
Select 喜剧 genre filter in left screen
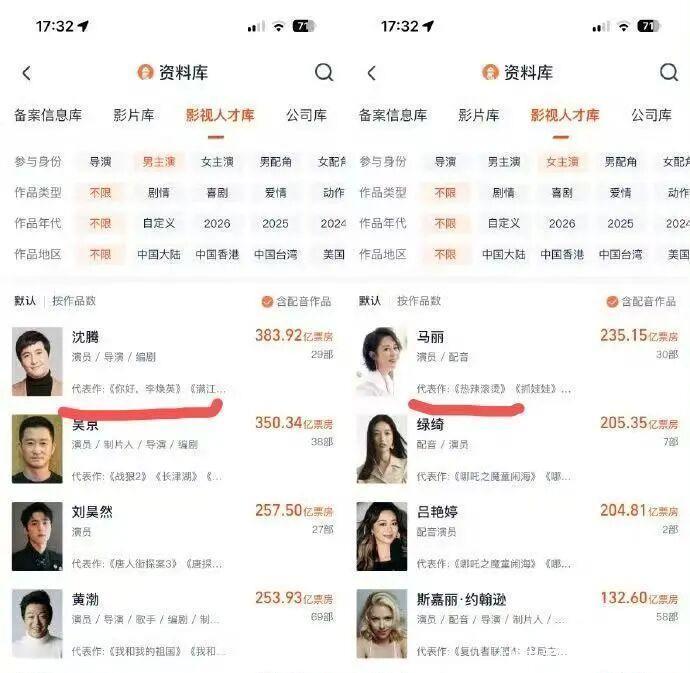pyautogui.click(x=217, y=193)
